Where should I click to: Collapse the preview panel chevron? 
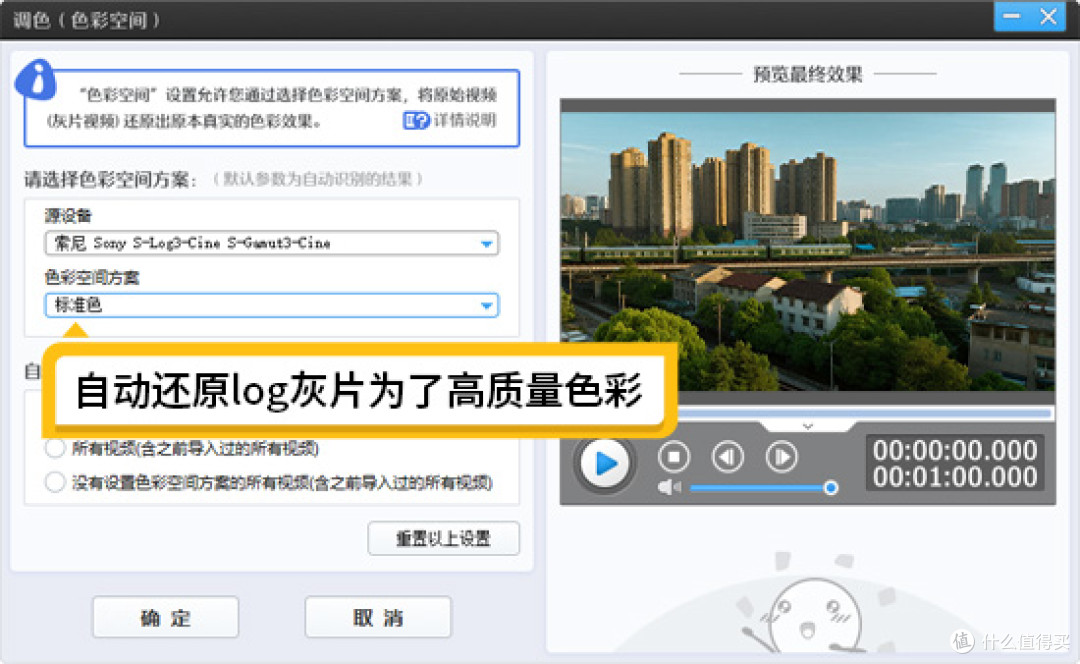point(808,426)
